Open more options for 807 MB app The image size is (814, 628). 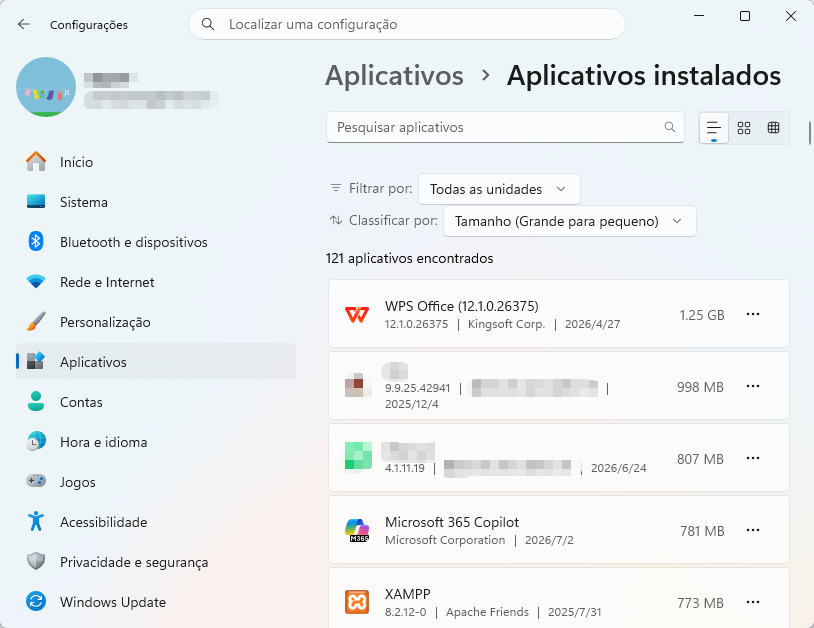(753, 458)
